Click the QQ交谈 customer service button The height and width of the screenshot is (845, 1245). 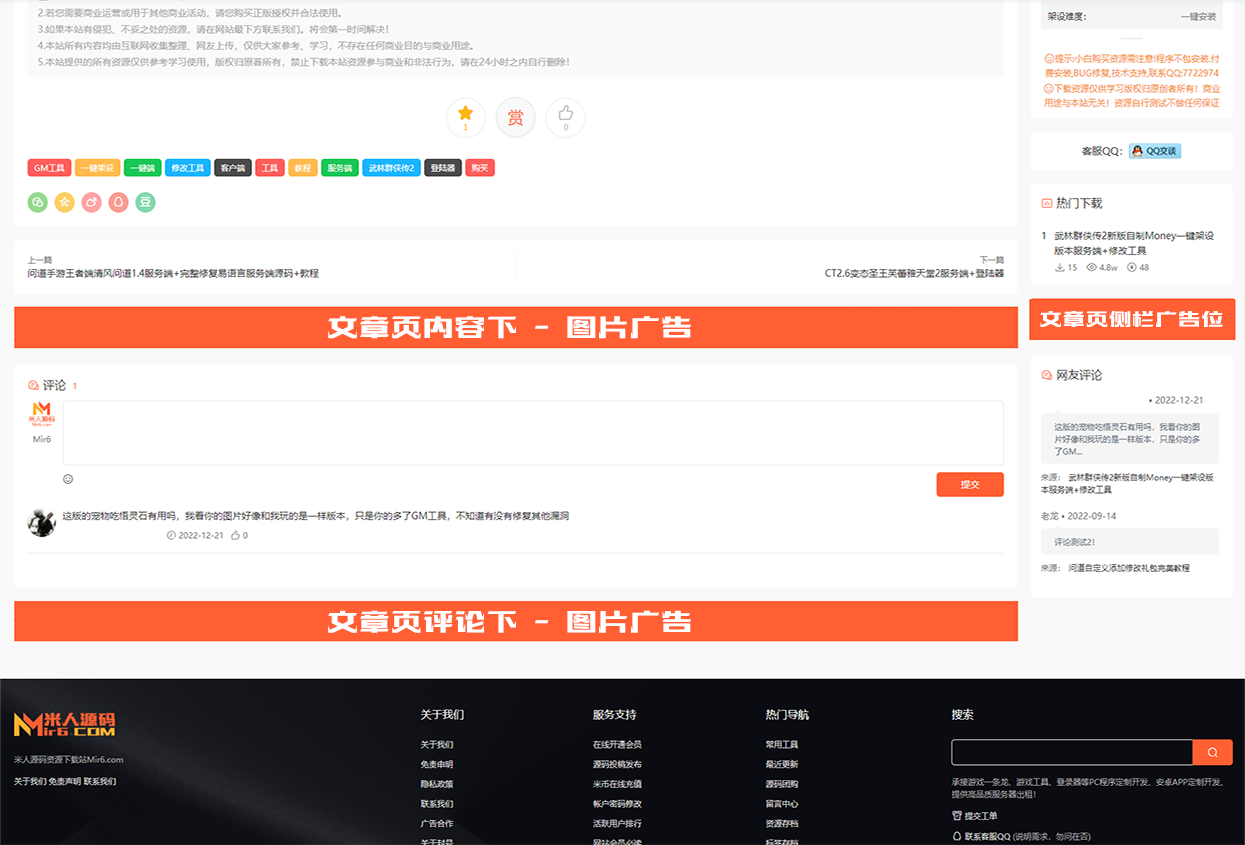(x=1155, y=151)
